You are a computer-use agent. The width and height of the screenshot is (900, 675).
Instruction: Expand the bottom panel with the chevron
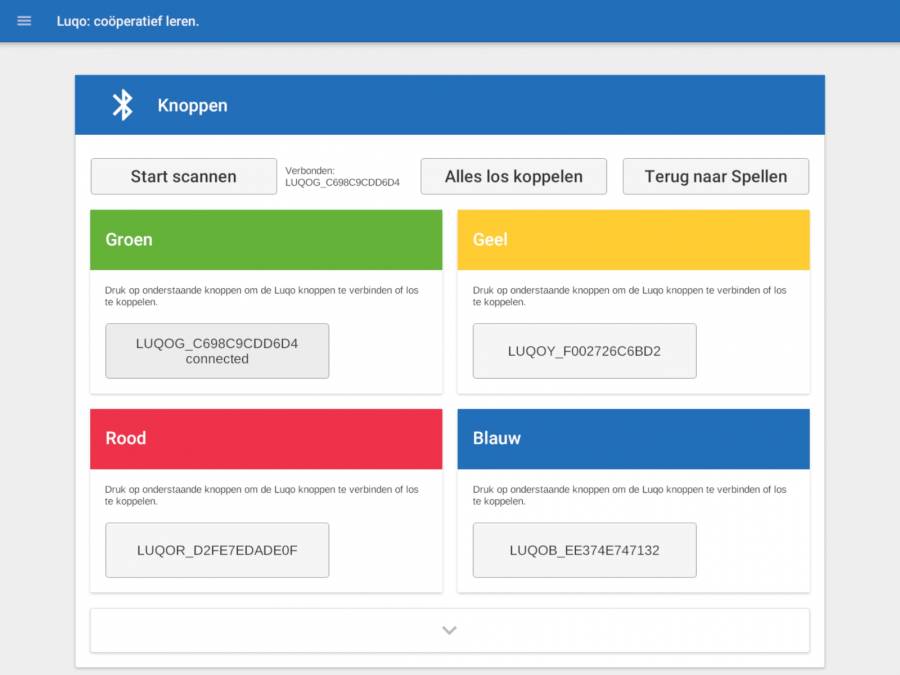click(449, 630)
